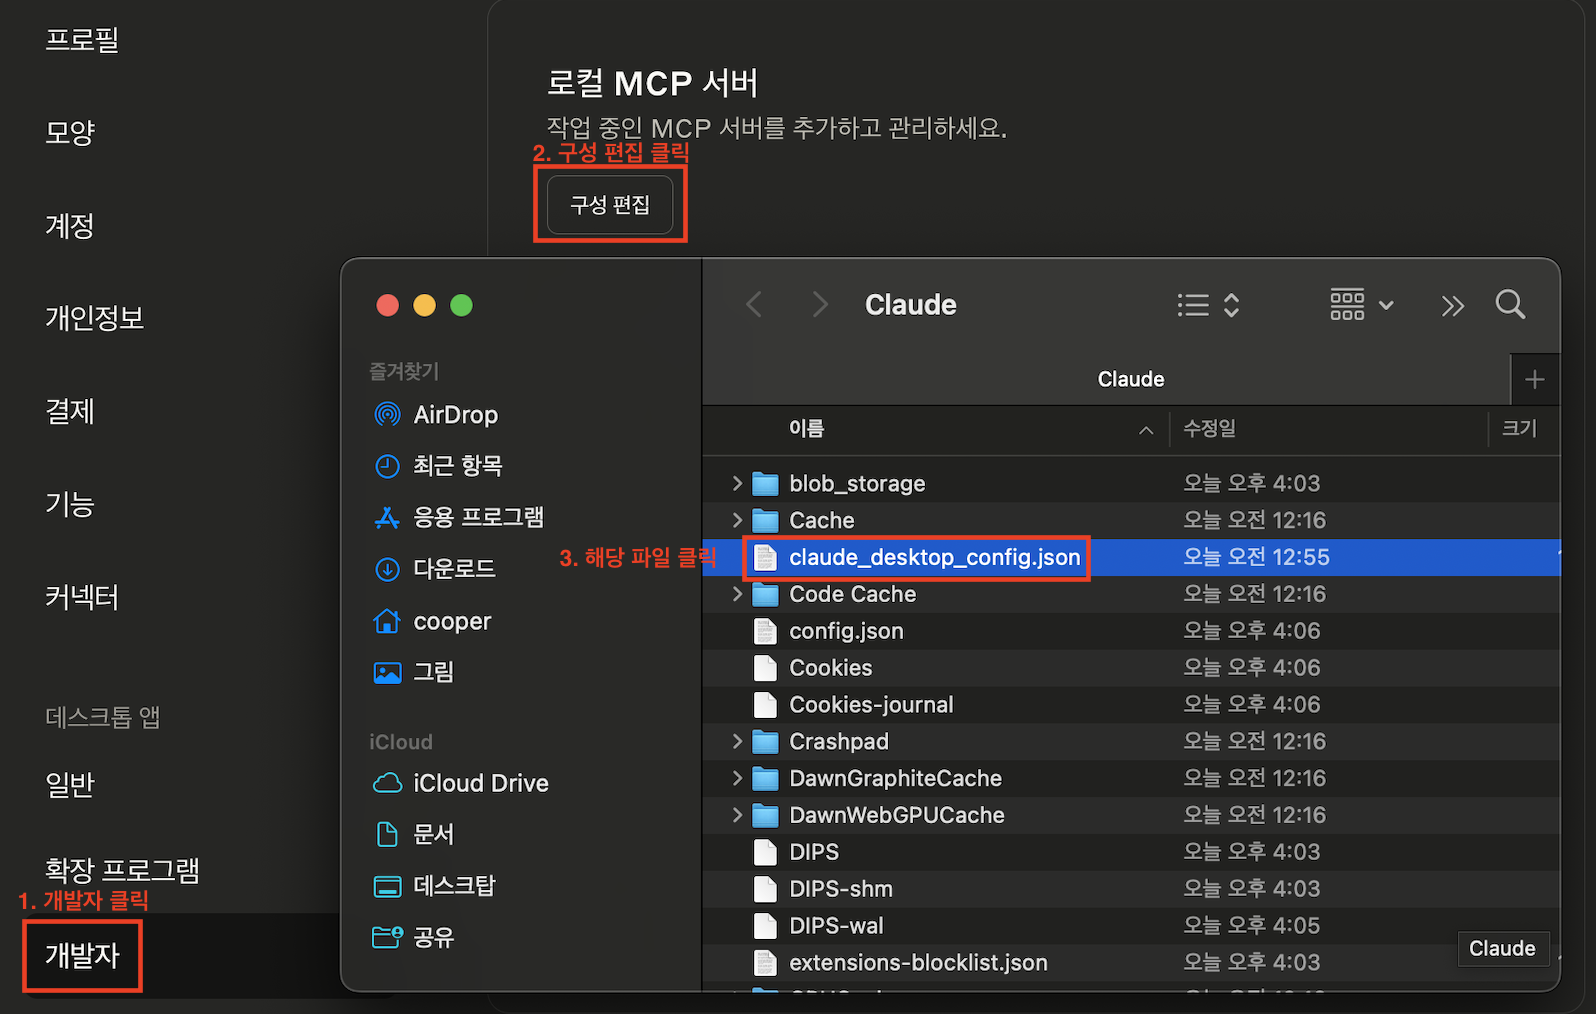Image resolution: width=1596 pixels, height=1014 pixels.
Task: Open Finder search magnifier
Action: pos(1510,304)
